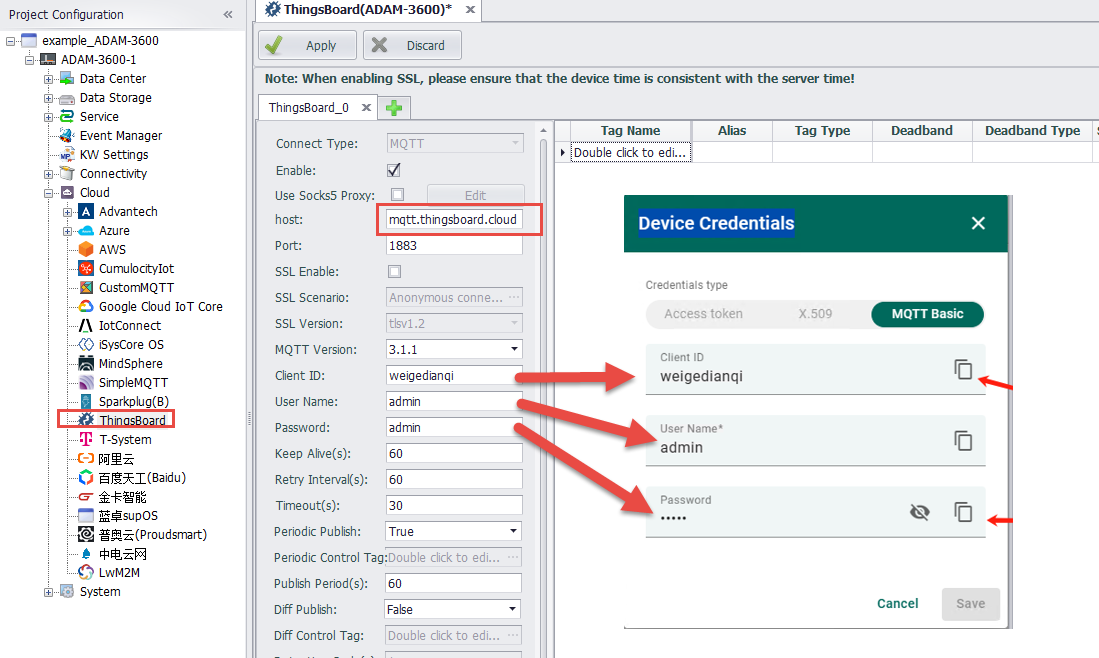Toggle password visibility eye icon
The height and width of the screenshot is (658, 1099).
(x=919, y=512)
